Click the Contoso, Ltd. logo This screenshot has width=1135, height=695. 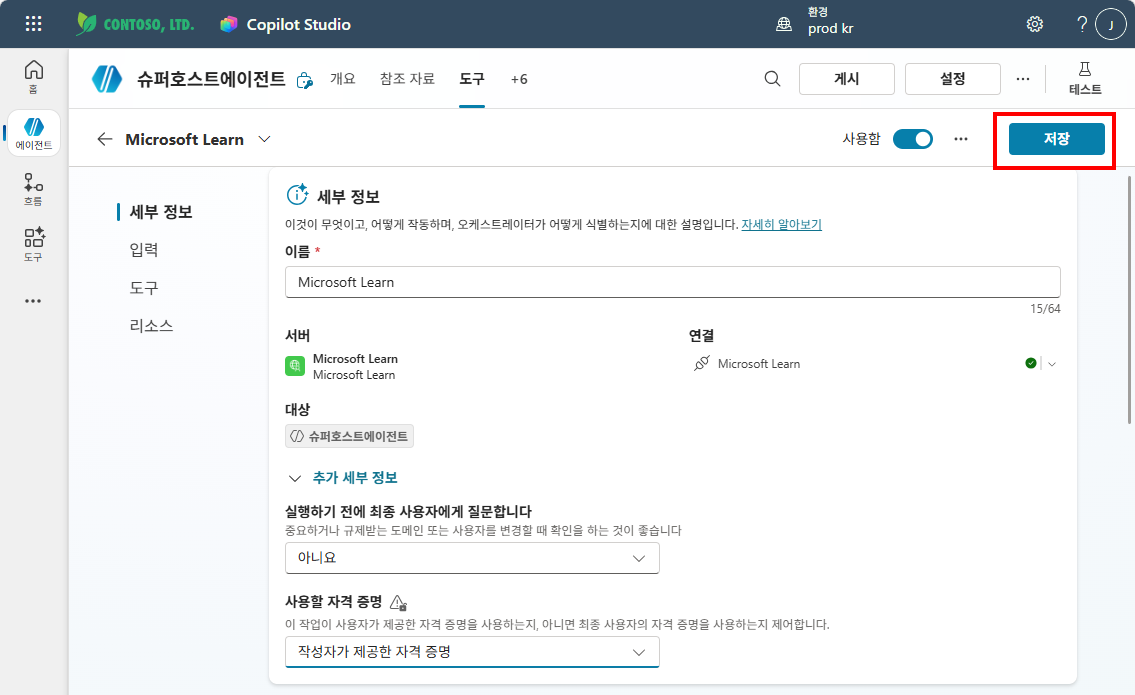click(135, 24)
